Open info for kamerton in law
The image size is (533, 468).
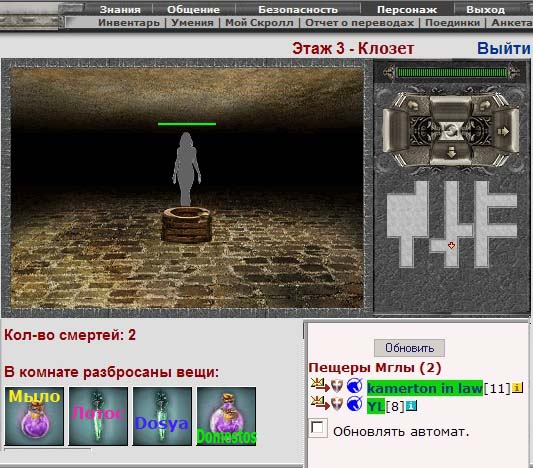tap(517, 387)
